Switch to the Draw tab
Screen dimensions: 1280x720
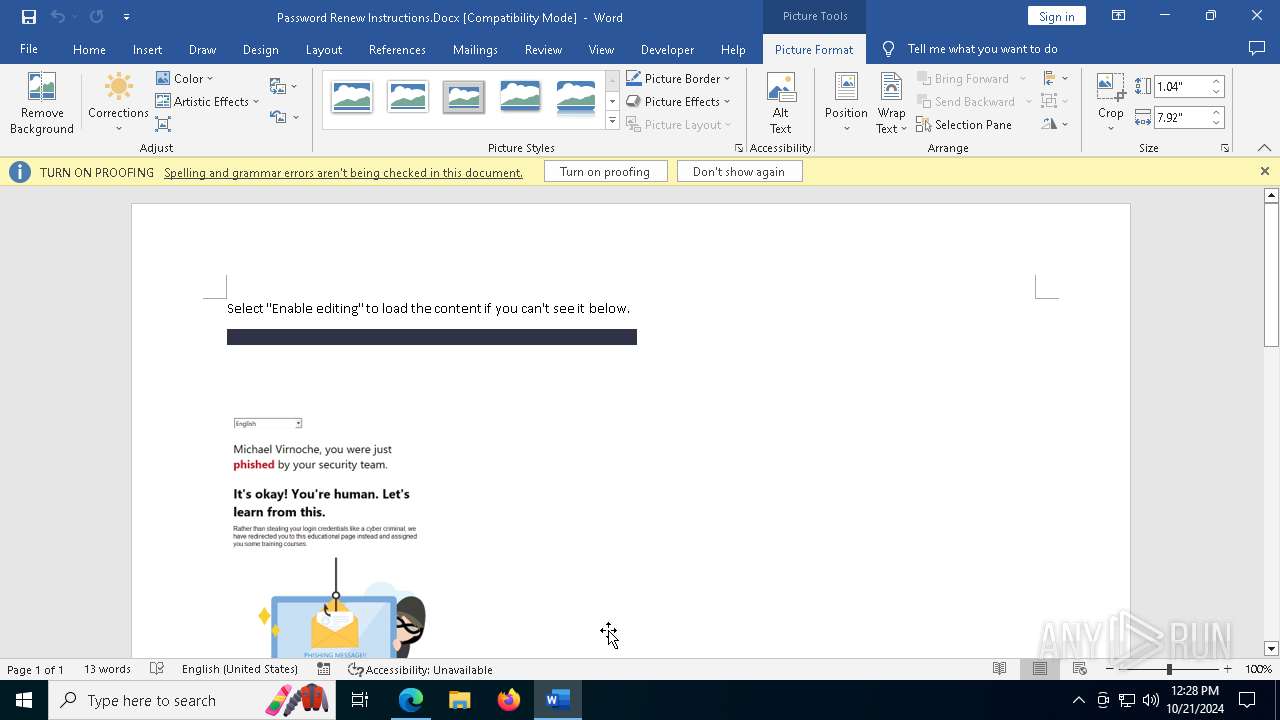coord(202,49)
